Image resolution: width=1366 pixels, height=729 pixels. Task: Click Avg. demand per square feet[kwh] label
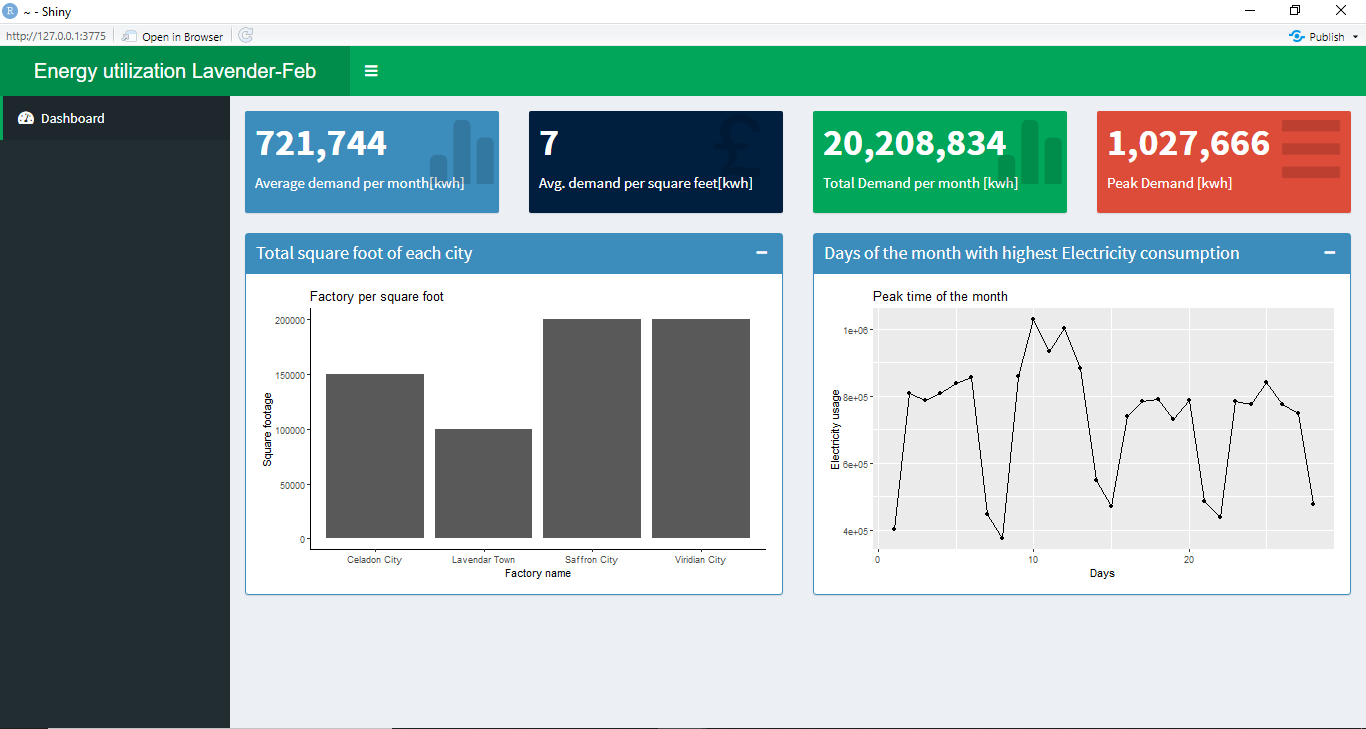coord(646,183)
